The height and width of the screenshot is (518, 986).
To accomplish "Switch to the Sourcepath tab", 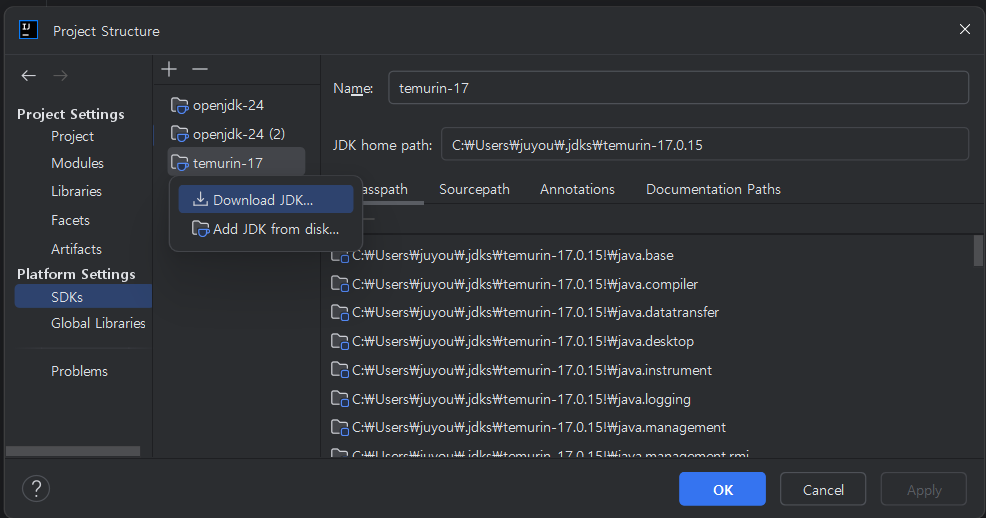I will click(474, 189).
